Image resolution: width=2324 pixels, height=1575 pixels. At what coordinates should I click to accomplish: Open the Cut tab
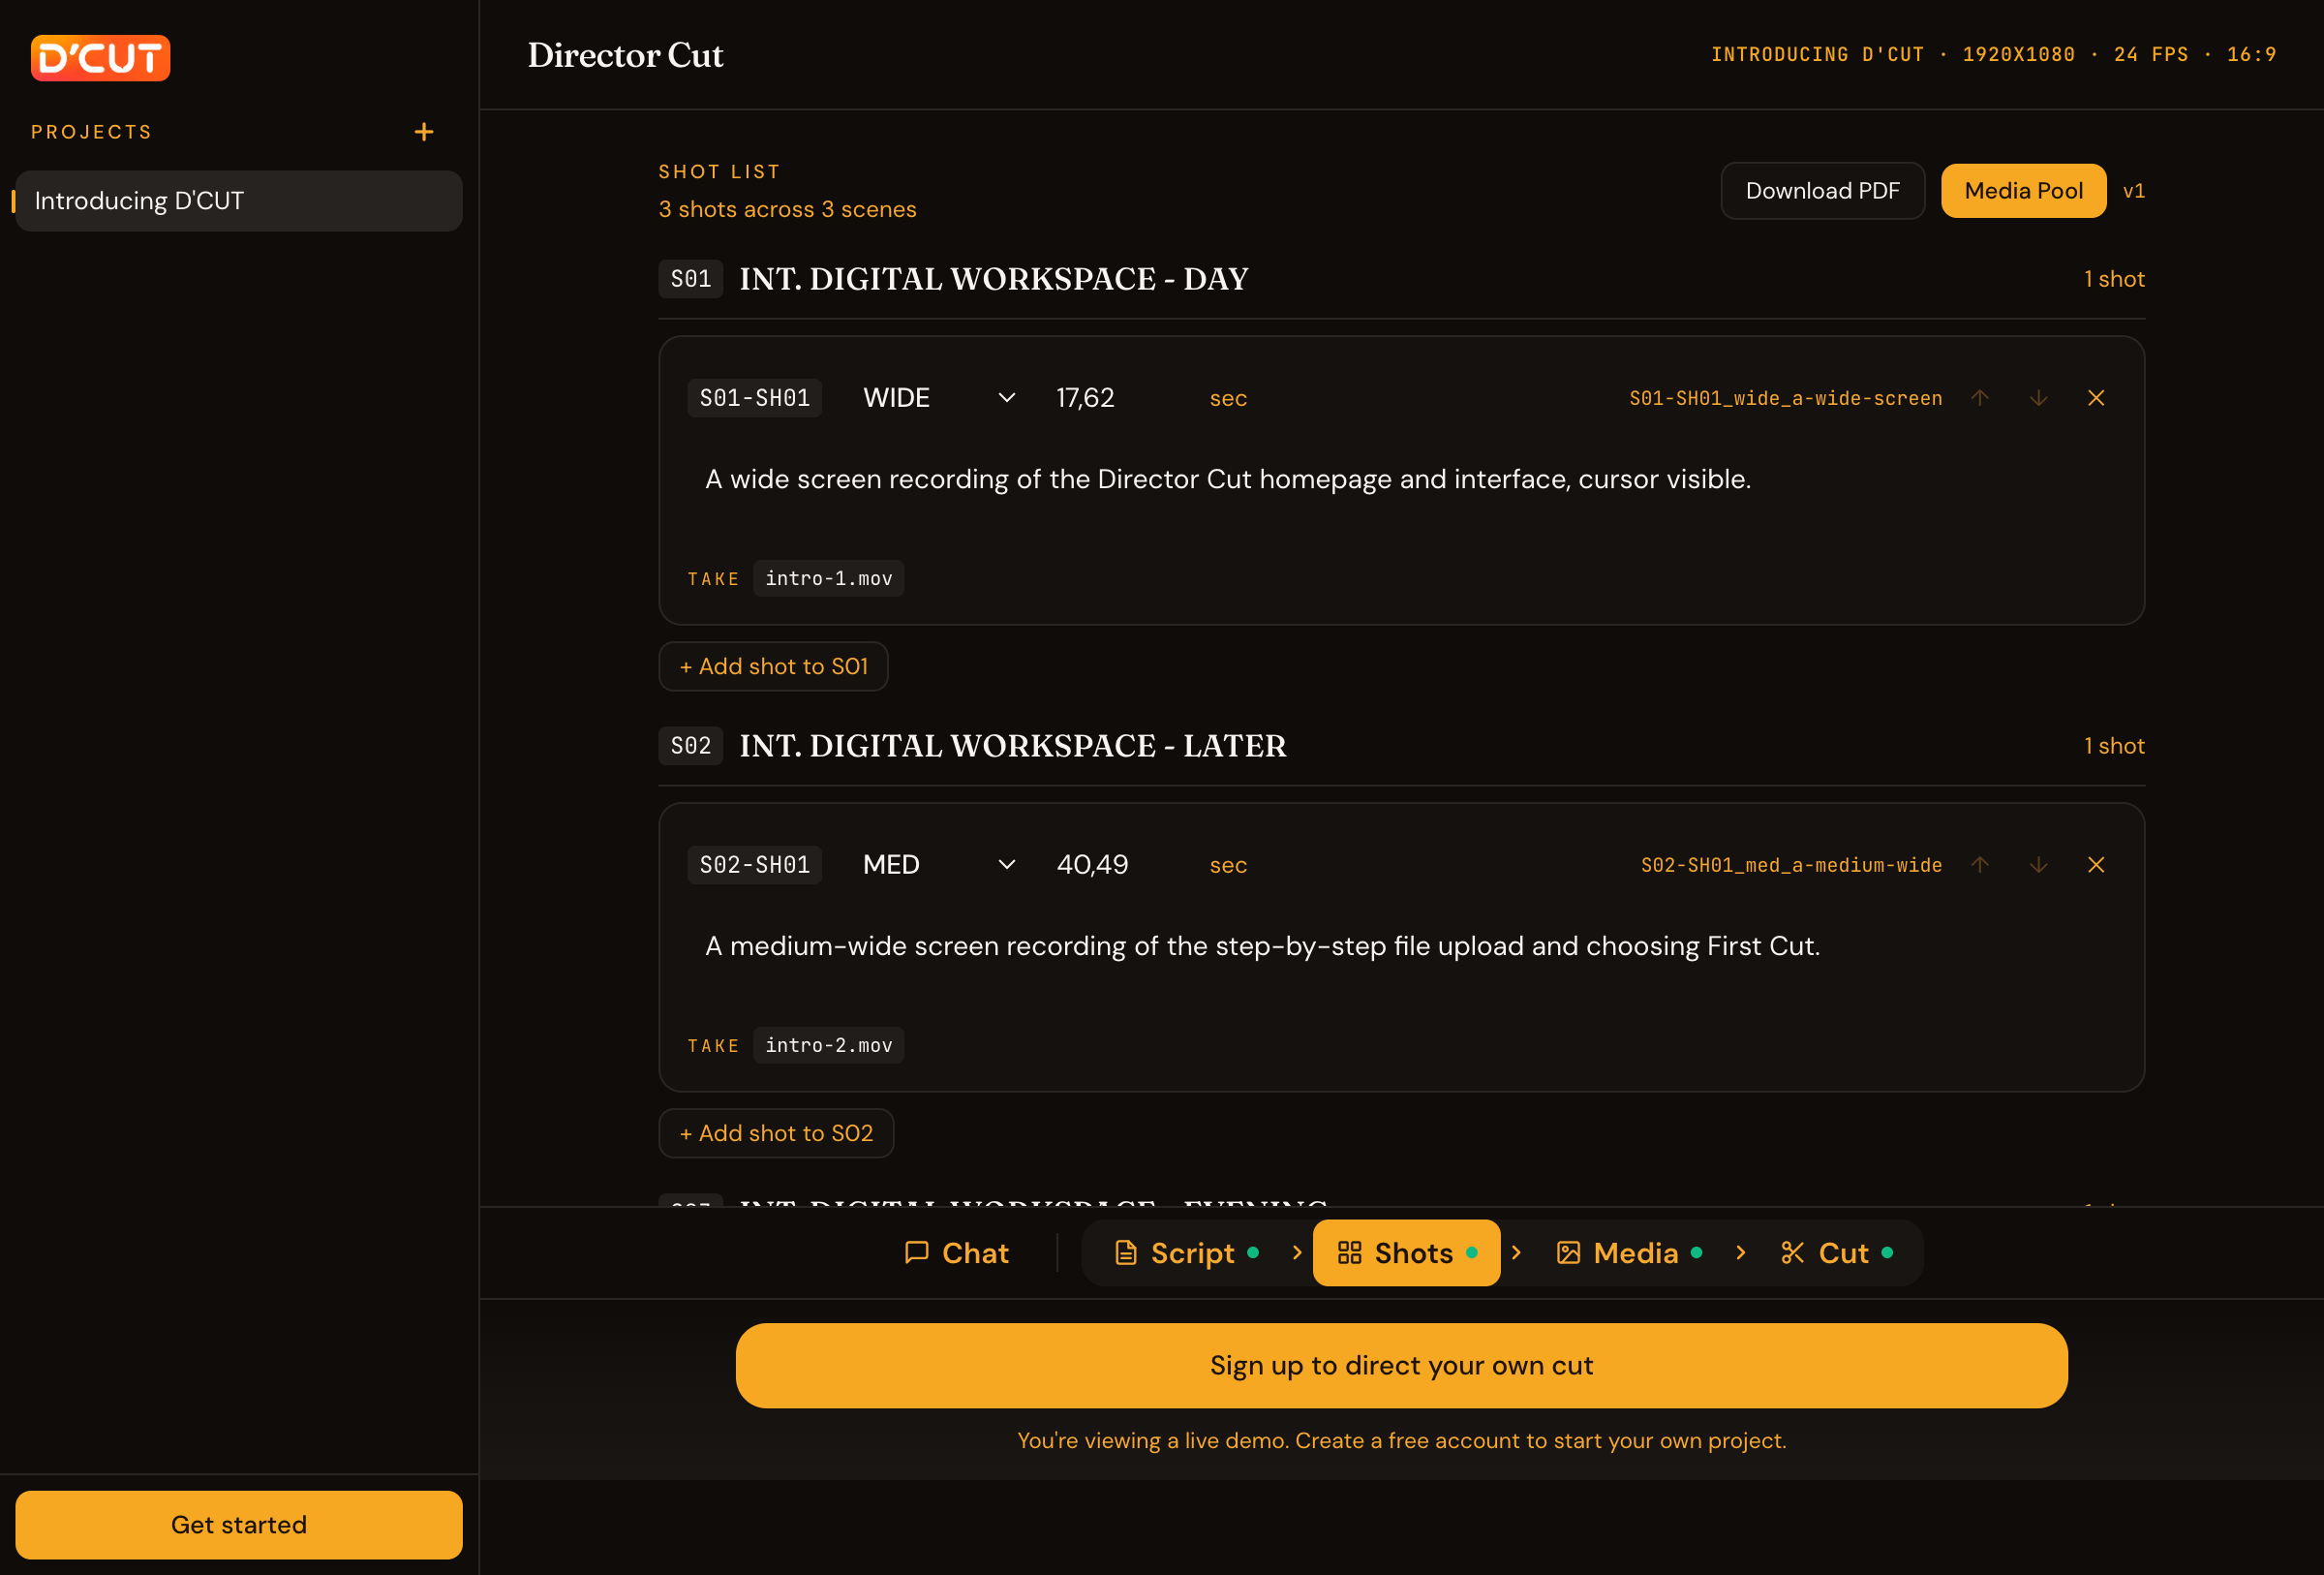(x=1837, y=1253)
